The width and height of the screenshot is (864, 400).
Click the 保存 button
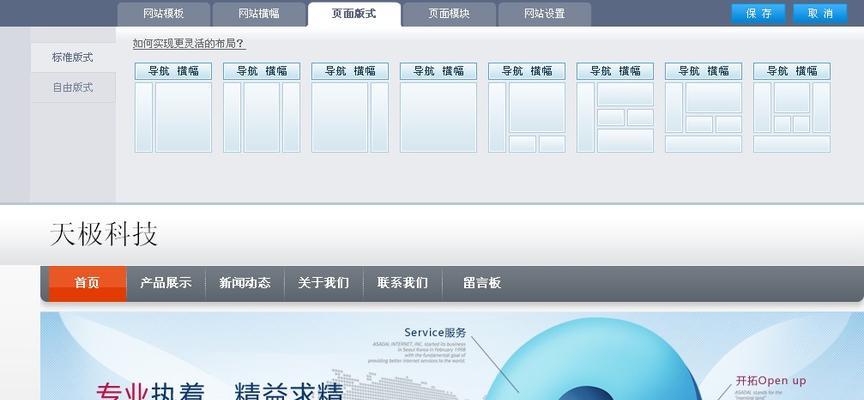[758, 13]
